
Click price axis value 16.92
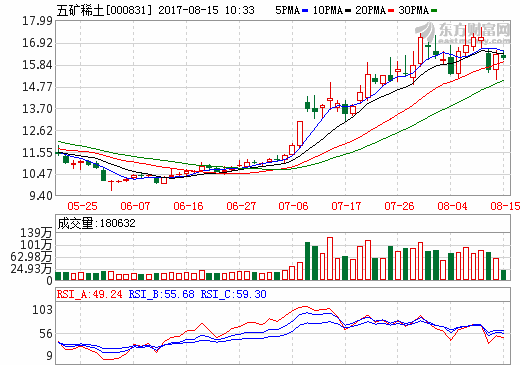point(37,43)
